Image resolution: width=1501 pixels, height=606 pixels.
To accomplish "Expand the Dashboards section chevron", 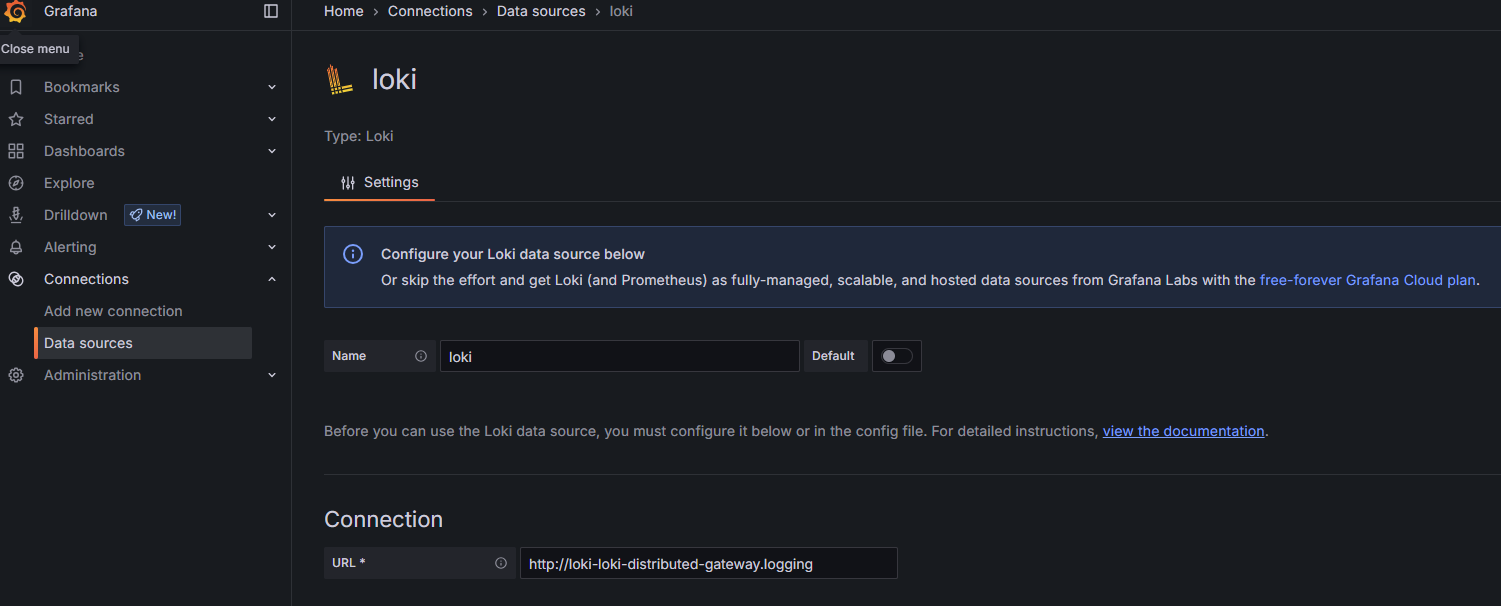I will point(272,151).
